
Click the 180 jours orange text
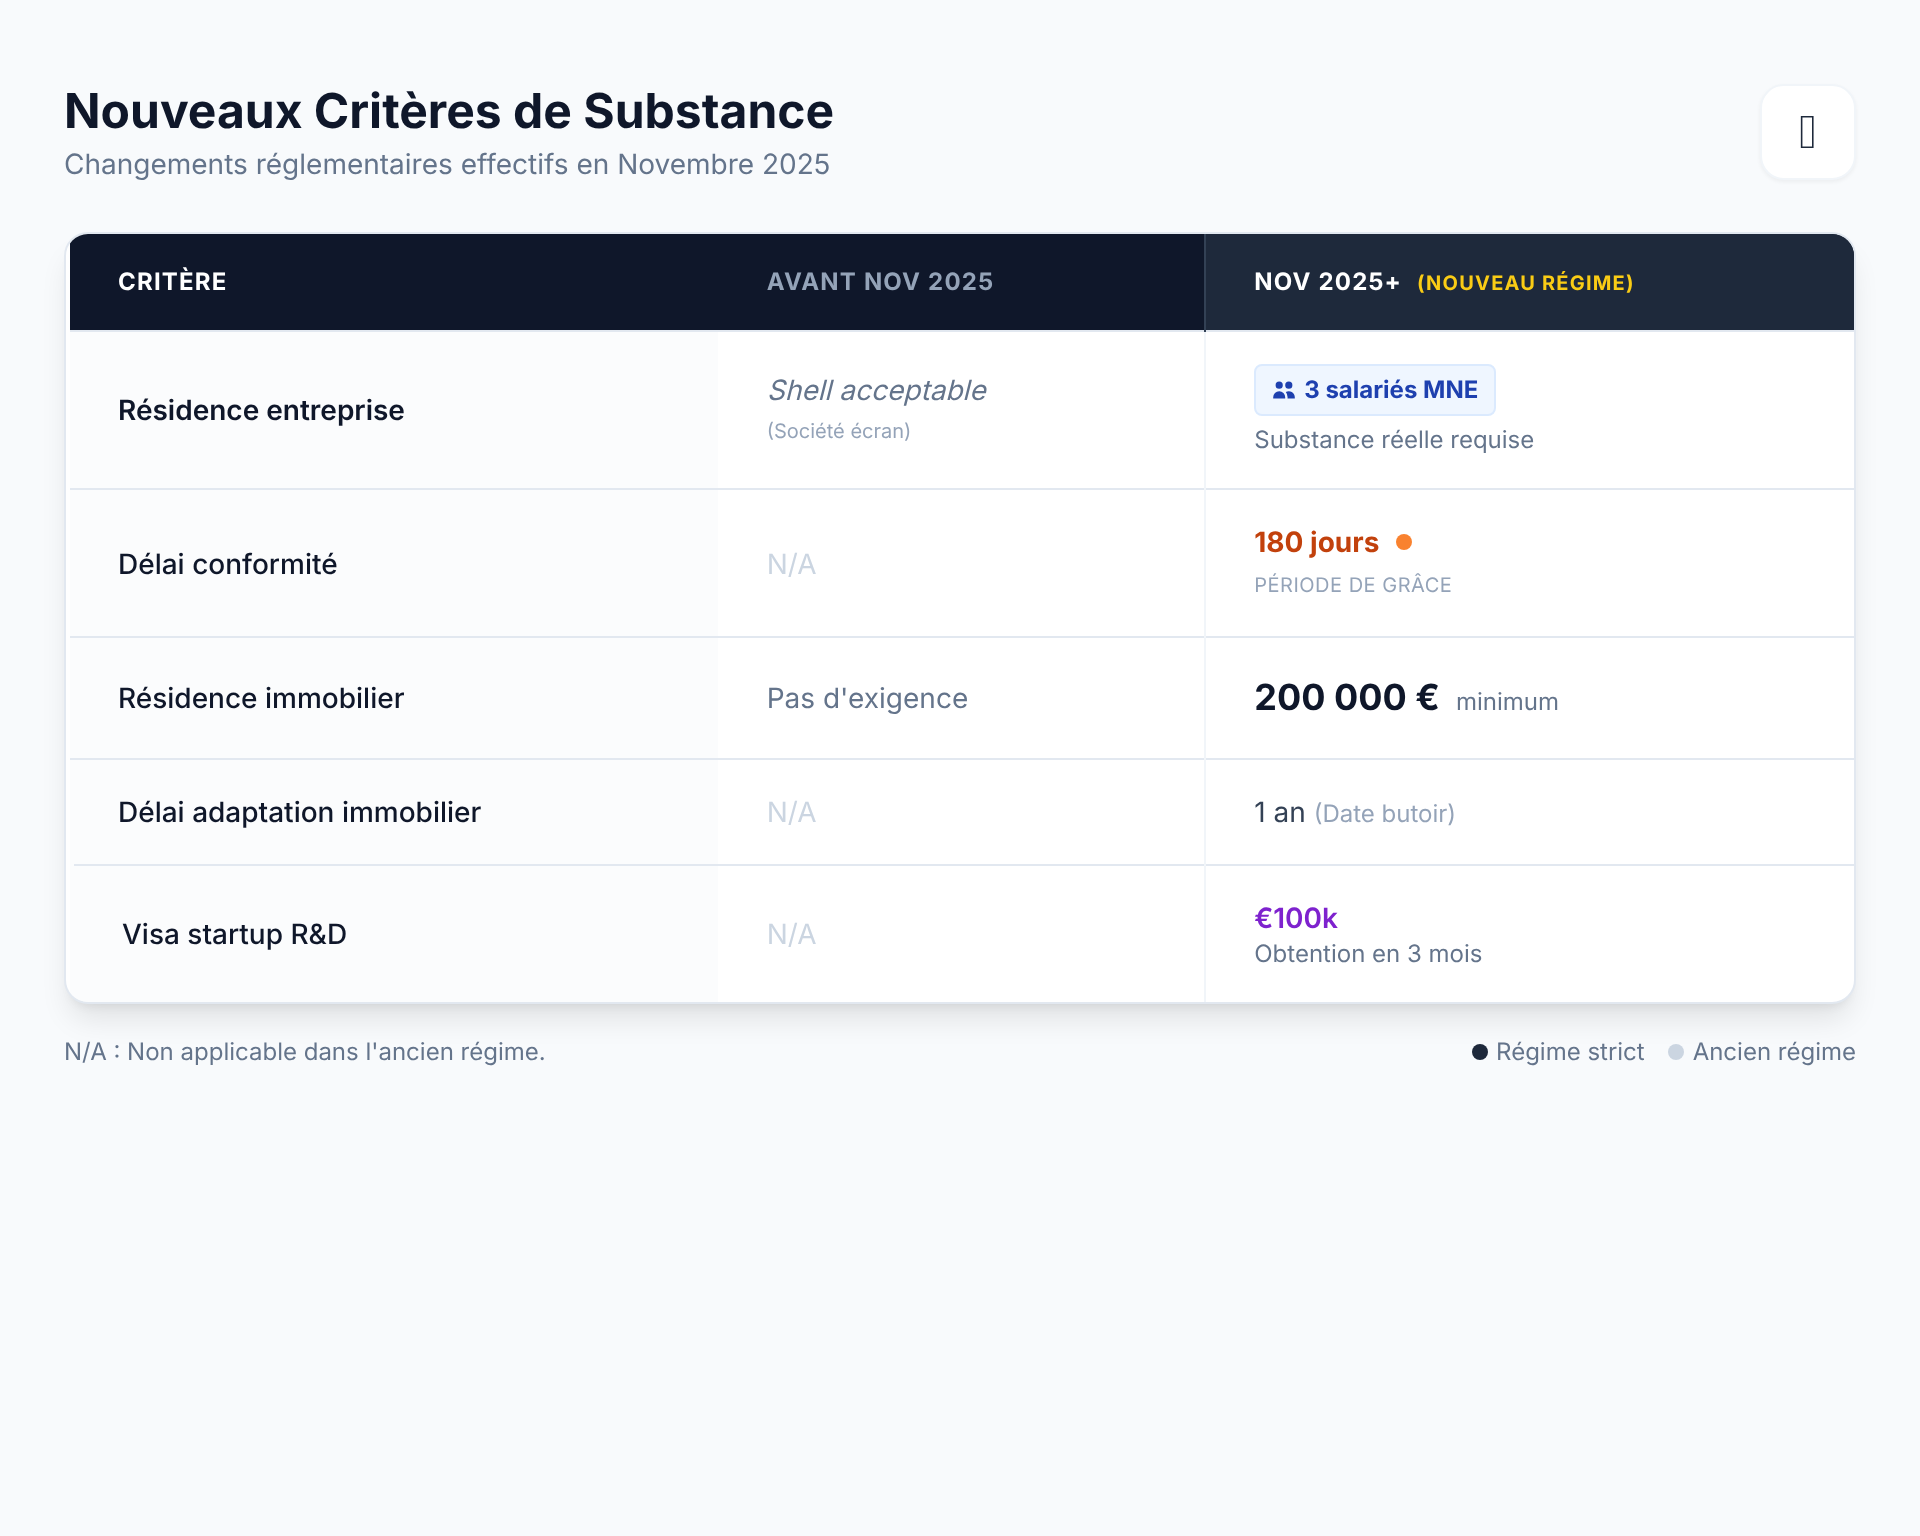point(1315,542)
